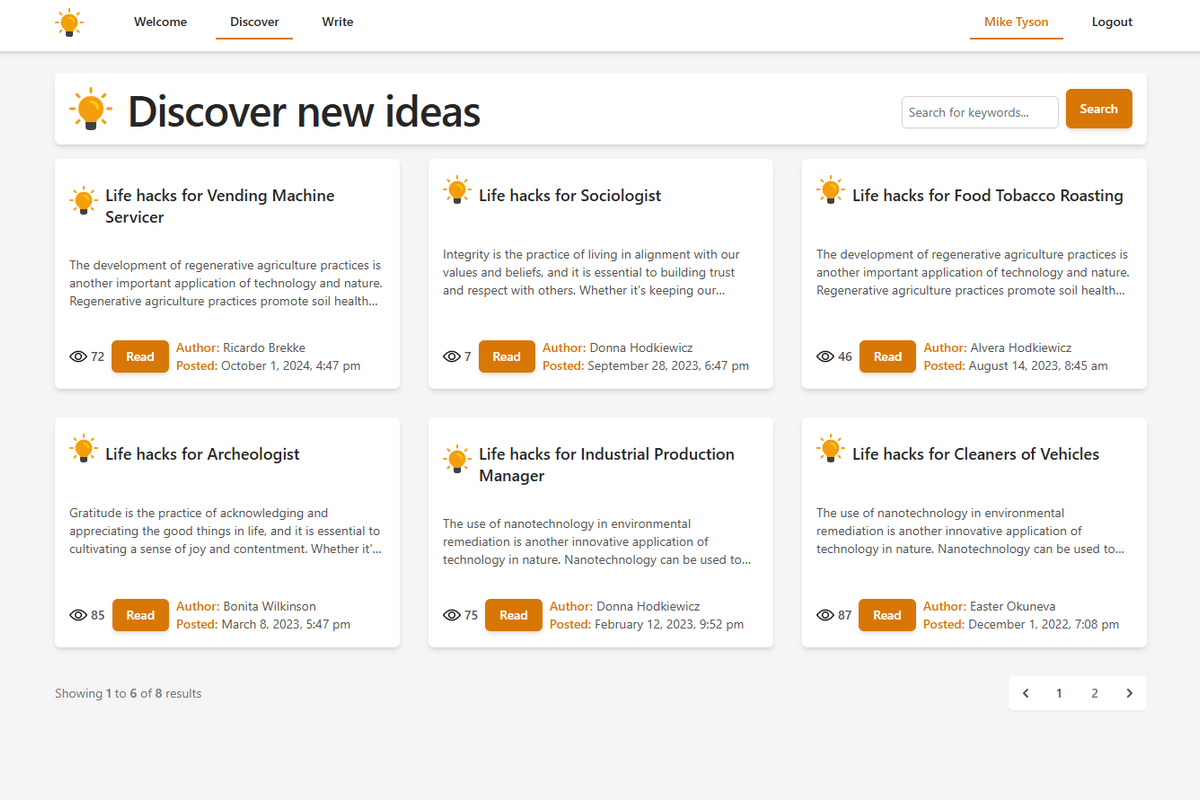Click lightbulb icon on Industrial Production Manager card

(457, 459)
